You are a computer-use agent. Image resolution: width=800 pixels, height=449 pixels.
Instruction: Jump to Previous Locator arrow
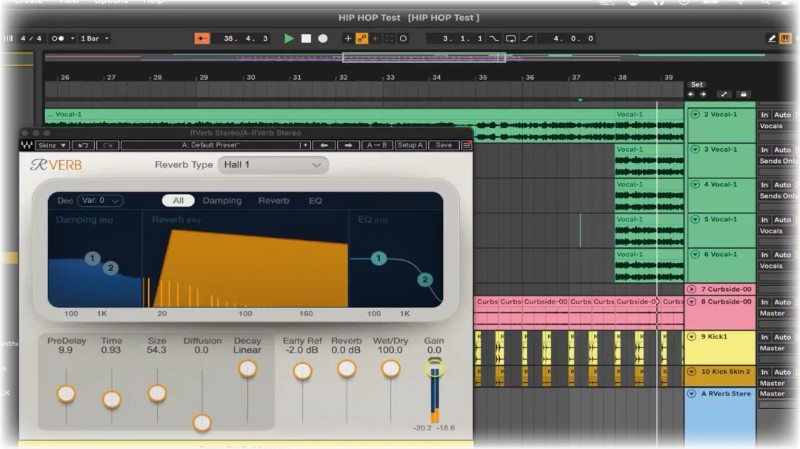tap(691, 94)
